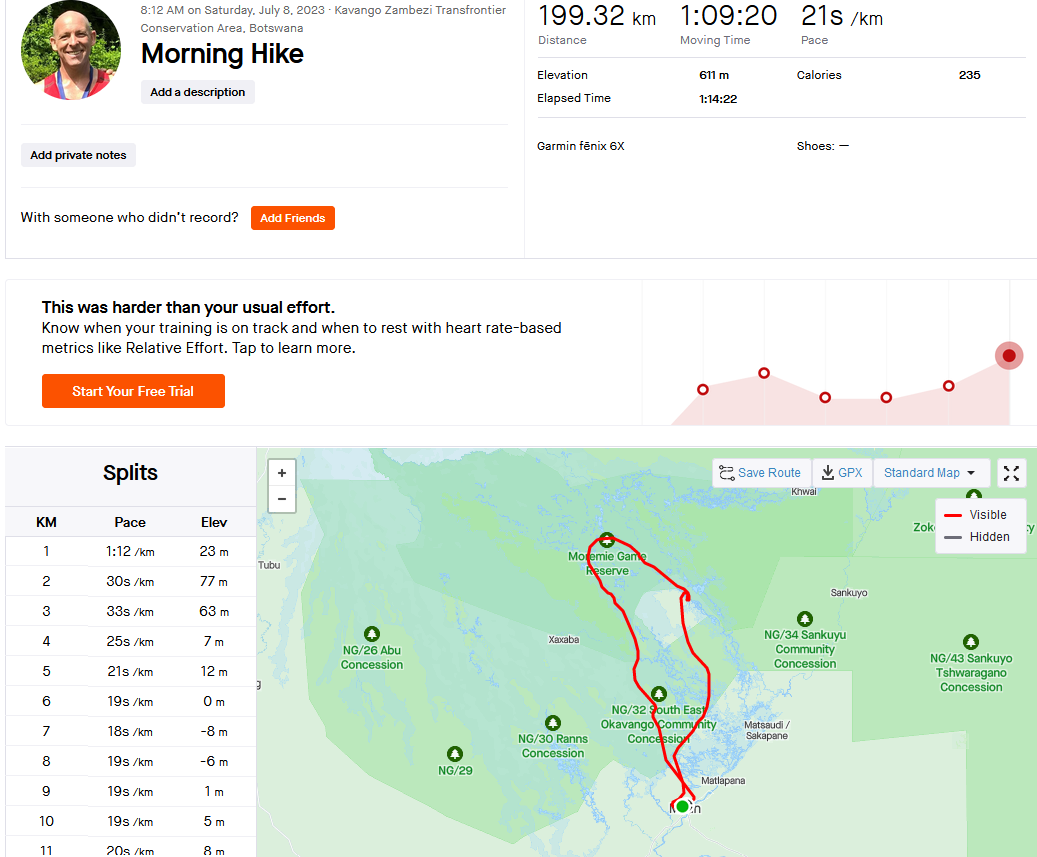Open the Standard Map dropdown
Viewport: 1037px width, 857px height.
coord(931,473)
